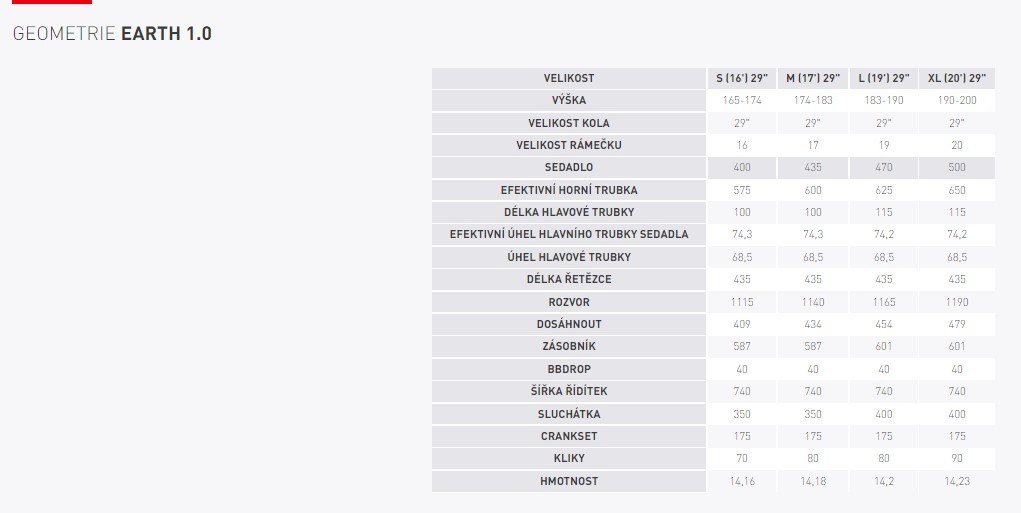Select the VÝŠKA row label
The width and height of the screenshot is (1021, 513).
(x=568, y=100)
